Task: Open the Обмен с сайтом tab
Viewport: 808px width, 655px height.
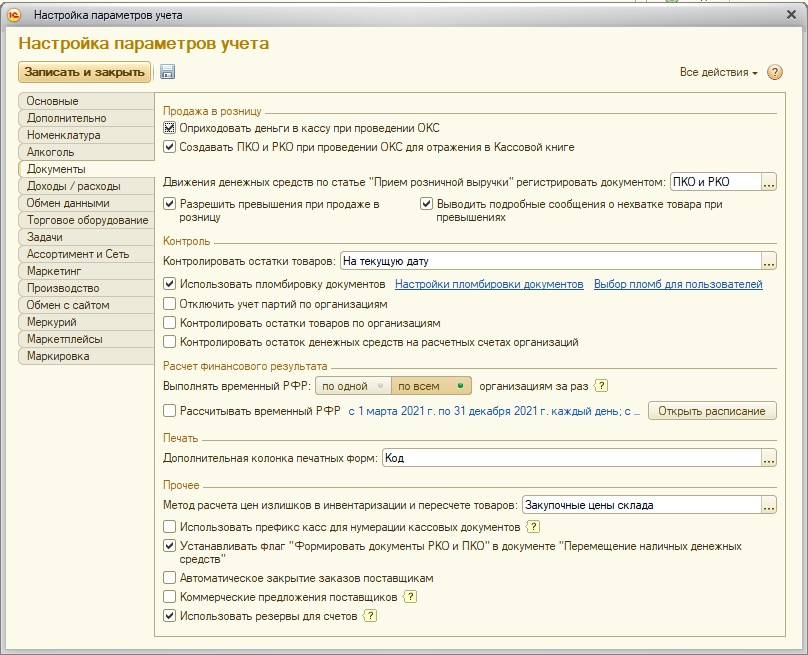Action: [x=87, y=305]
